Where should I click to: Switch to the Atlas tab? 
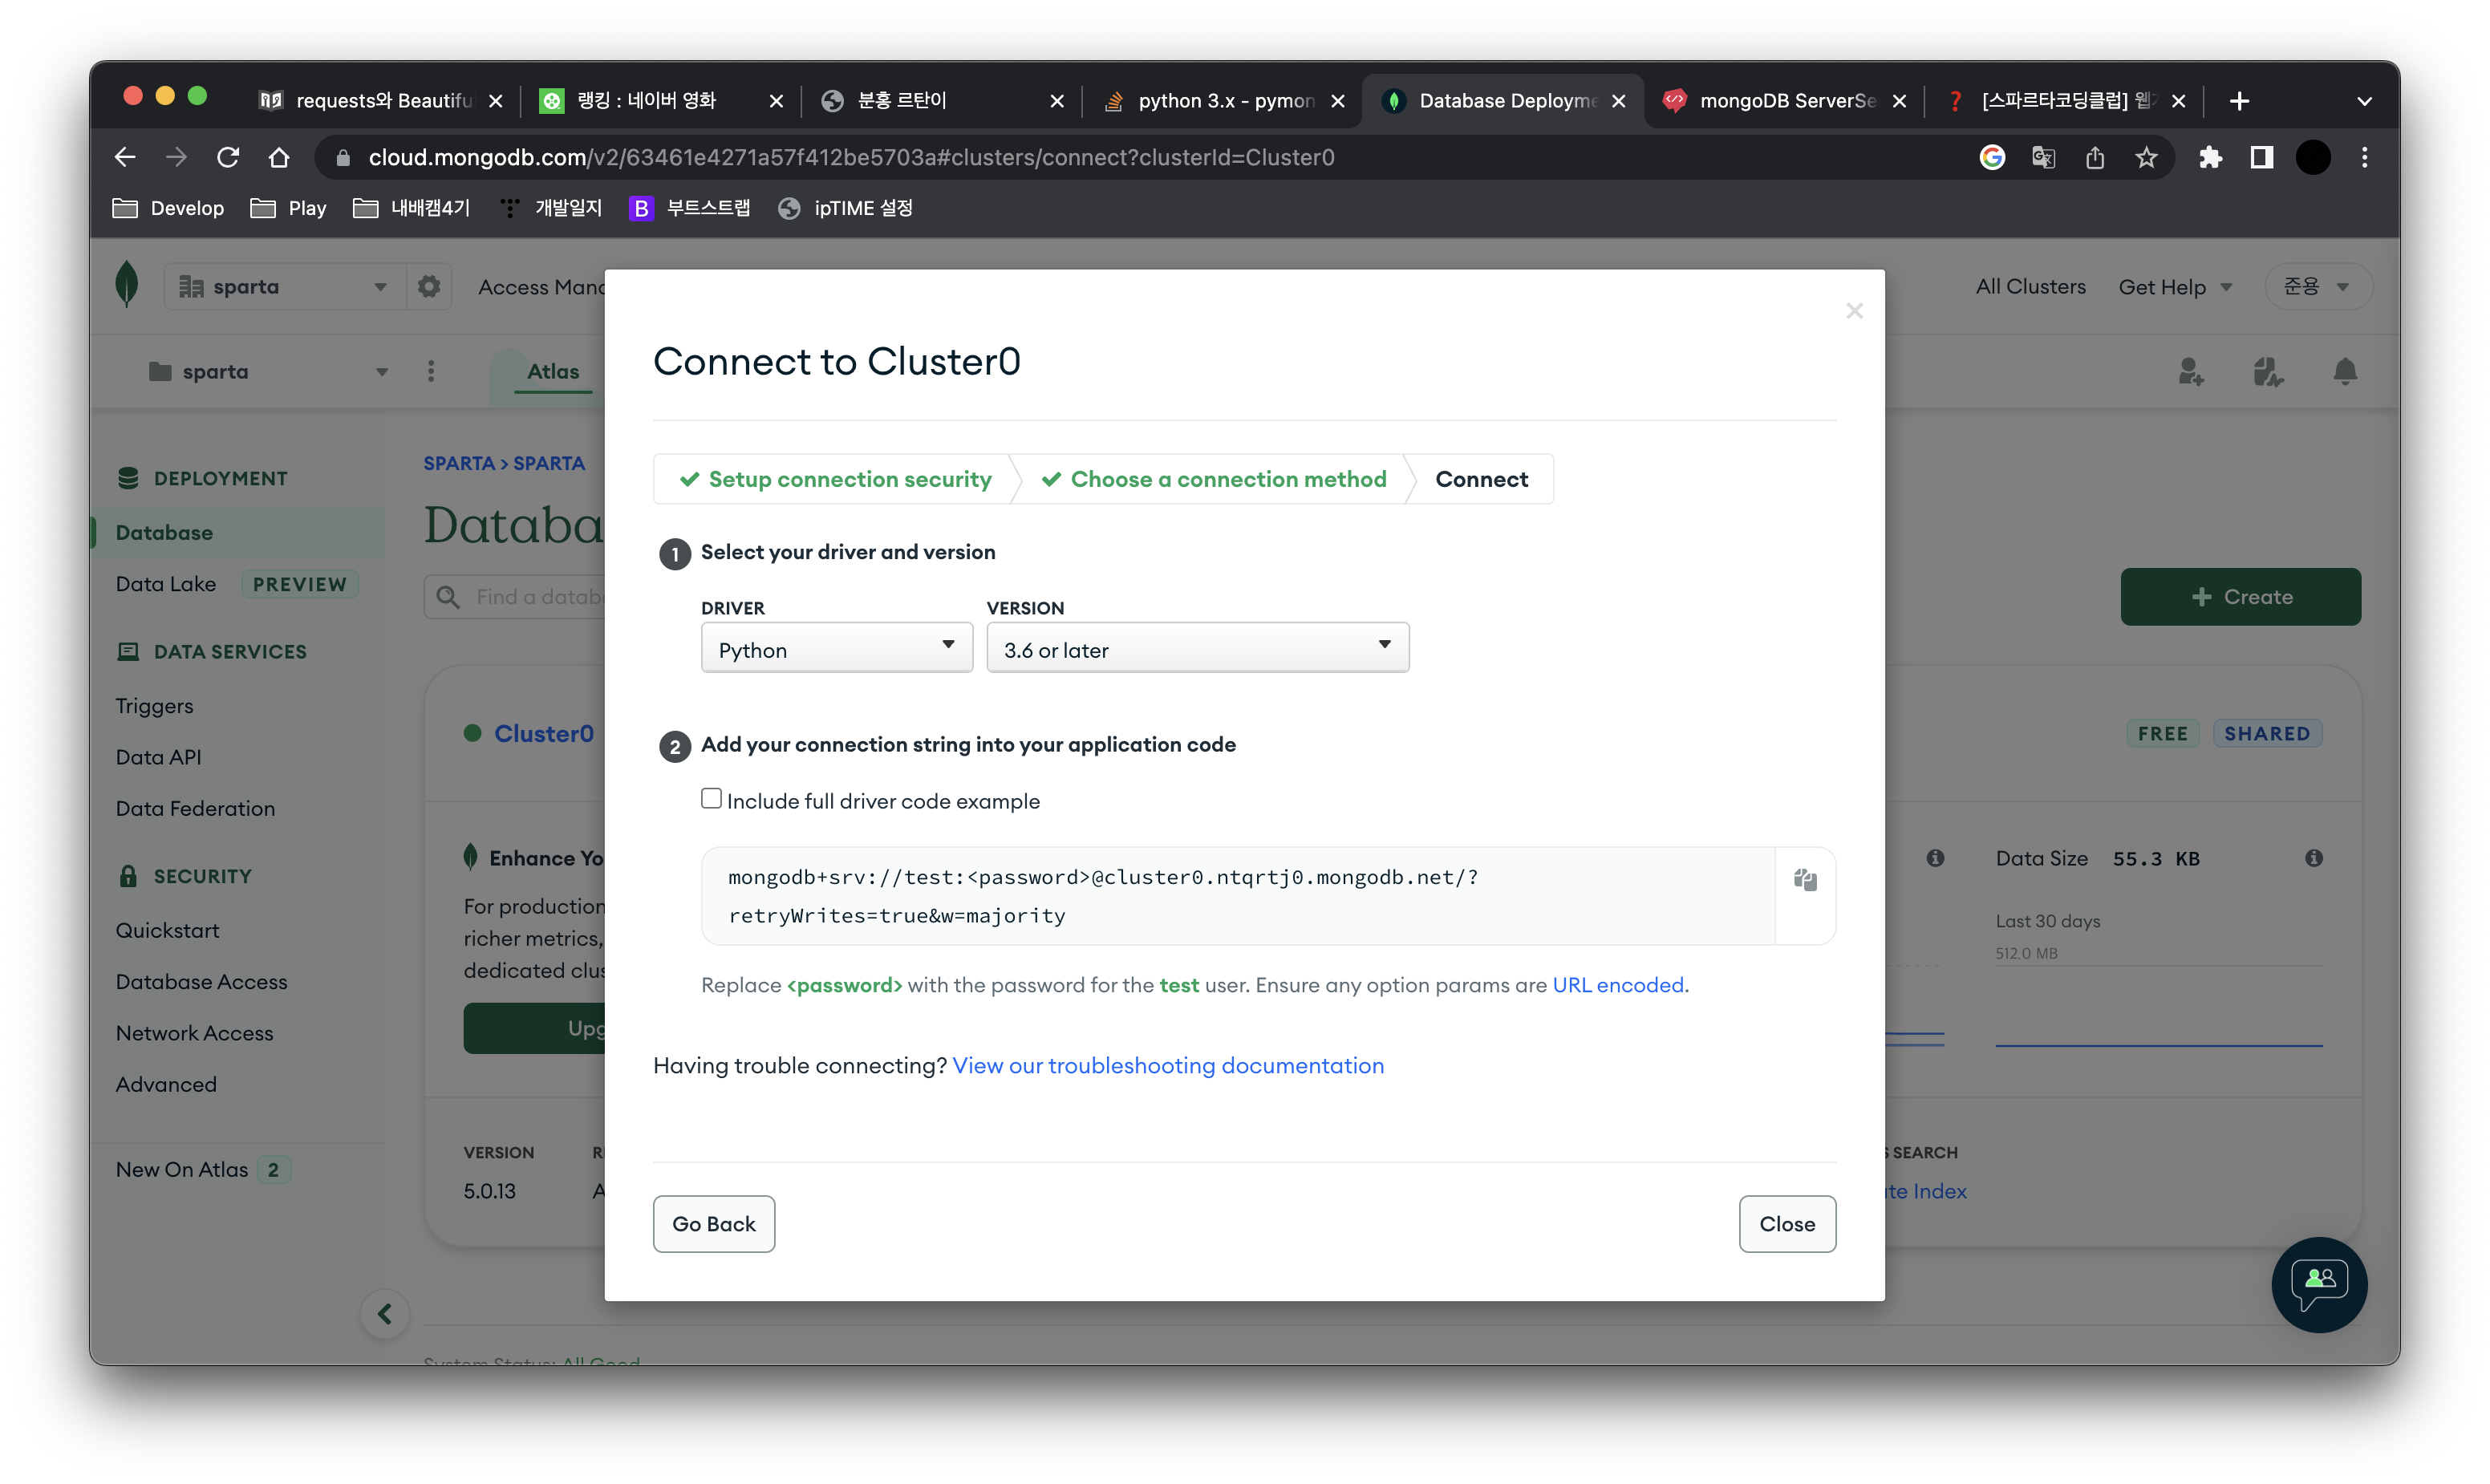pyautogui.click(x=553, y=372)
